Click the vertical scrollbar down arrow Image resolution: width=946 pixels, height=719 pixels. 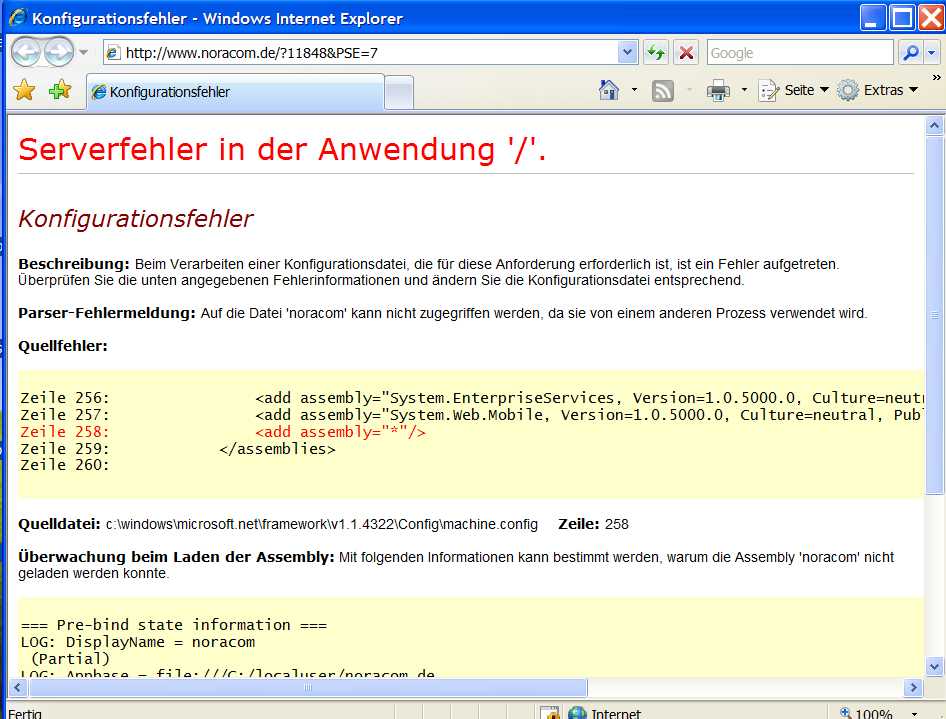(935, 666)
